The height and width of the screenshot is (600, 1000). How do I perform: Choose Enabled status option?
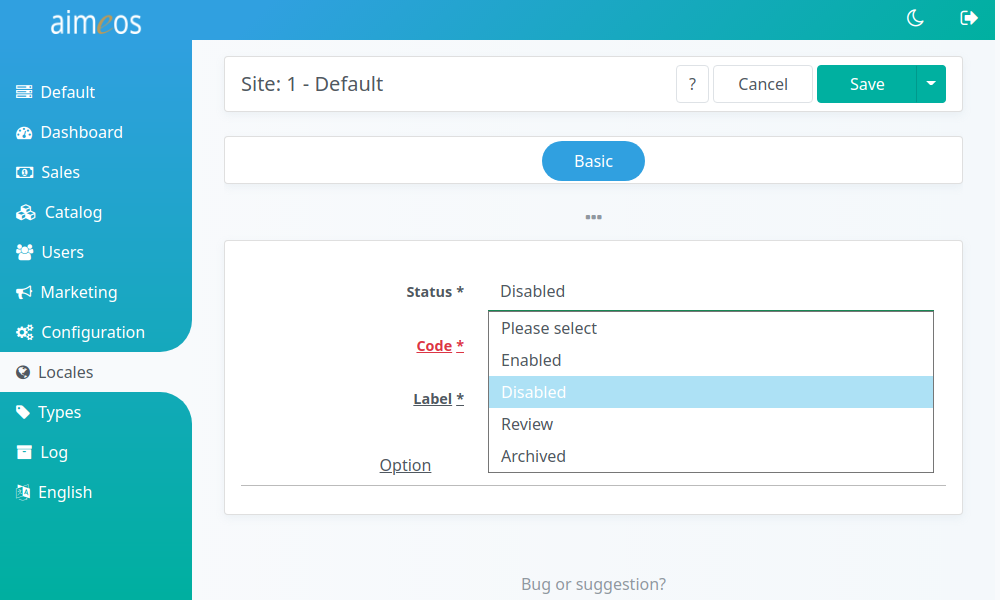(x=710, y=360)
